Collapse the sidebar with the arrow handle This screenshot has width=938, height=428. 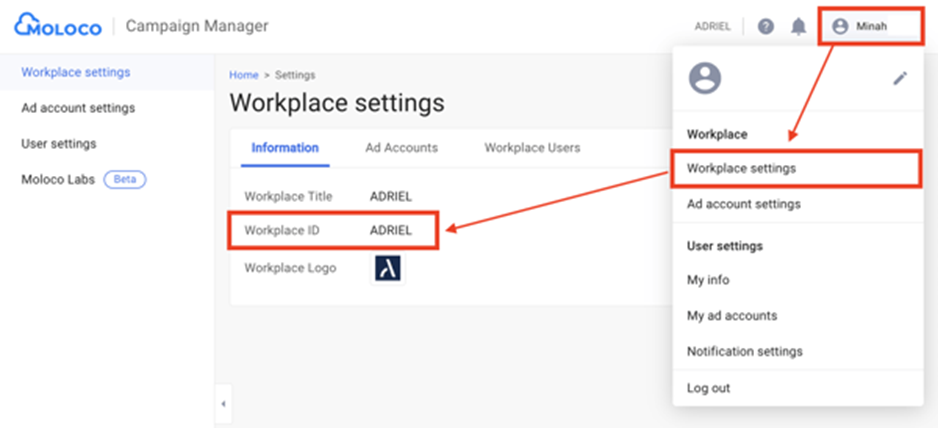[223, 404]
